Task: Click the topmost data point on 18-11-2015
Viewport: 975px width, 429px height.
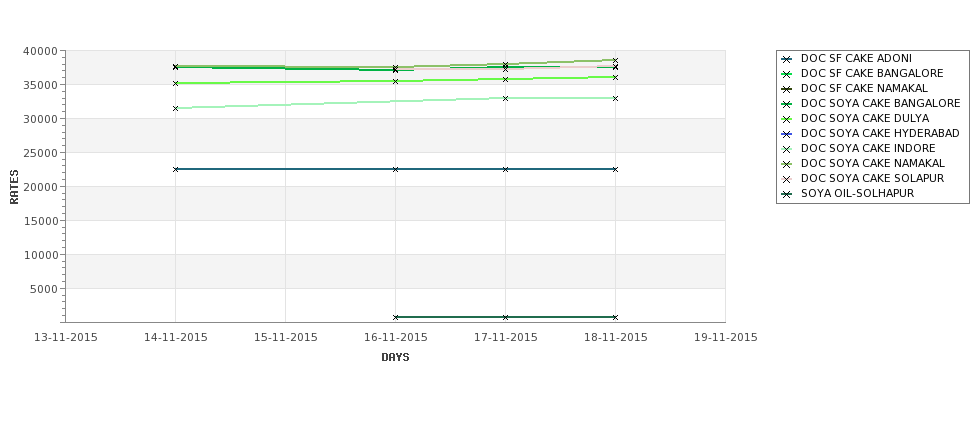Action: pyautogui.click(x=616, y=60)
